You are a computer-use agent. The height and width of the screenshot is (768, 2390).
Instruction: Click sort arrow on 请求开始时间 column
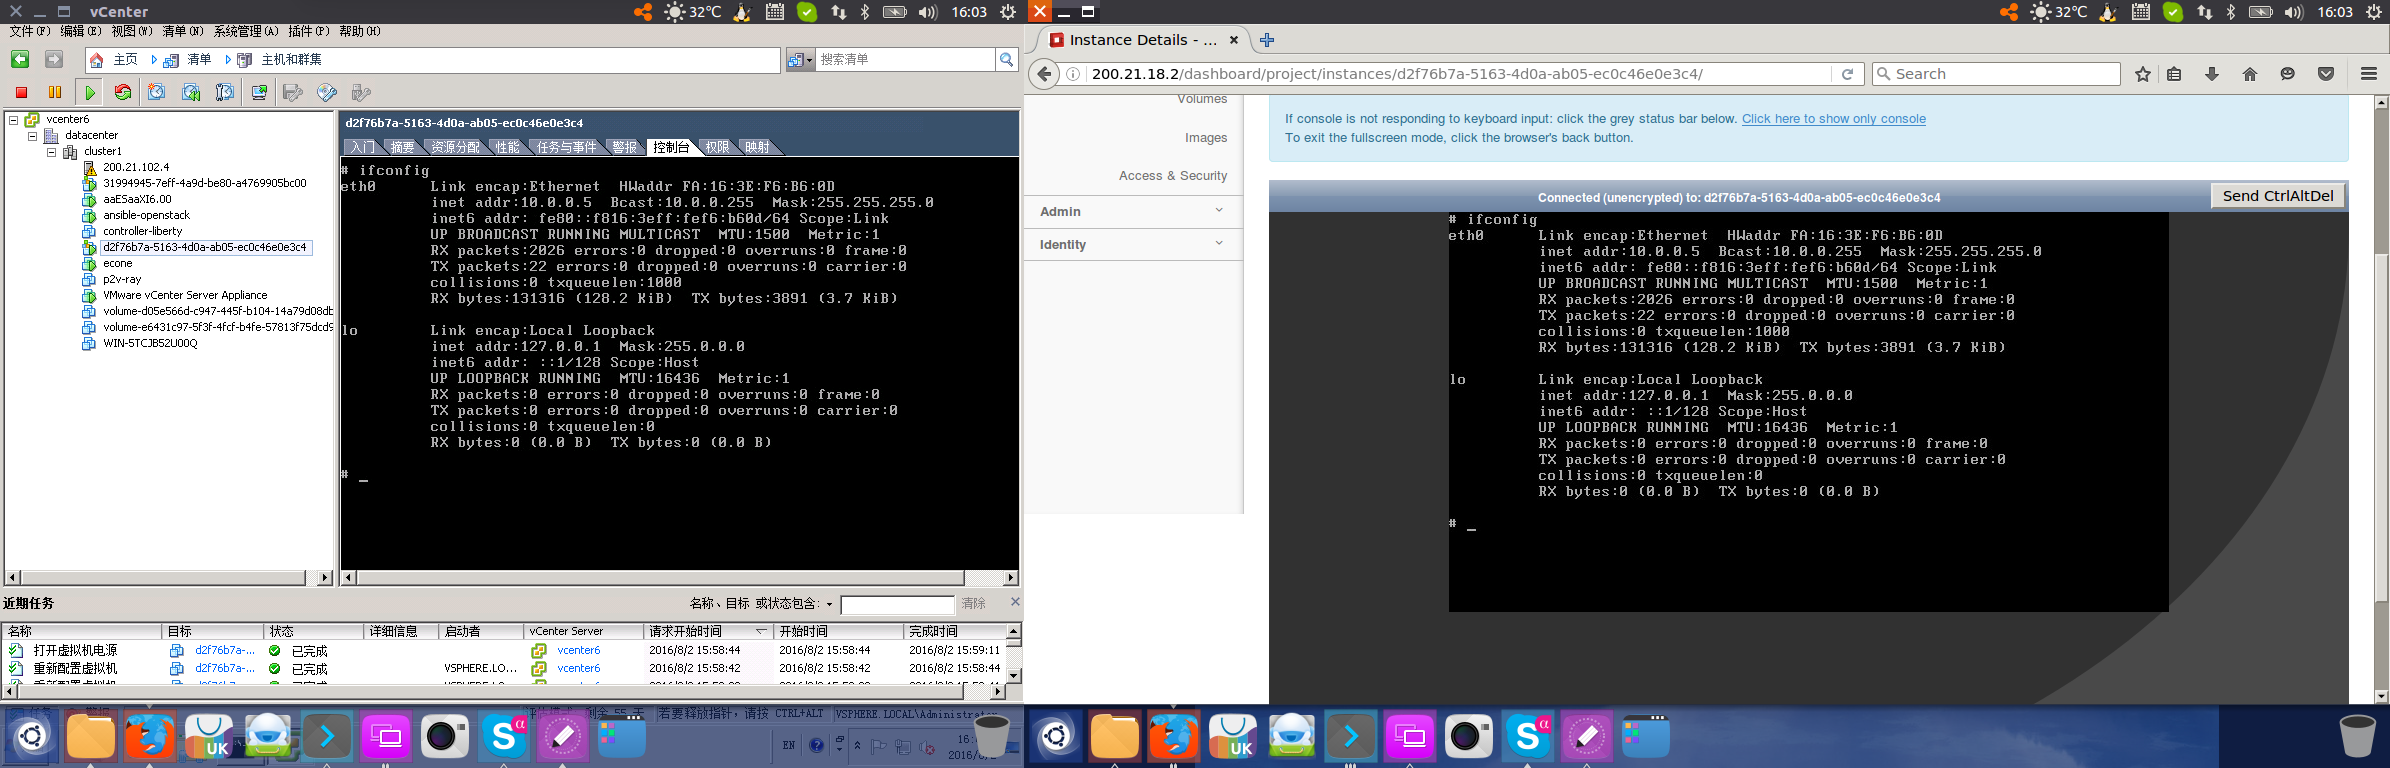[761, 631]
